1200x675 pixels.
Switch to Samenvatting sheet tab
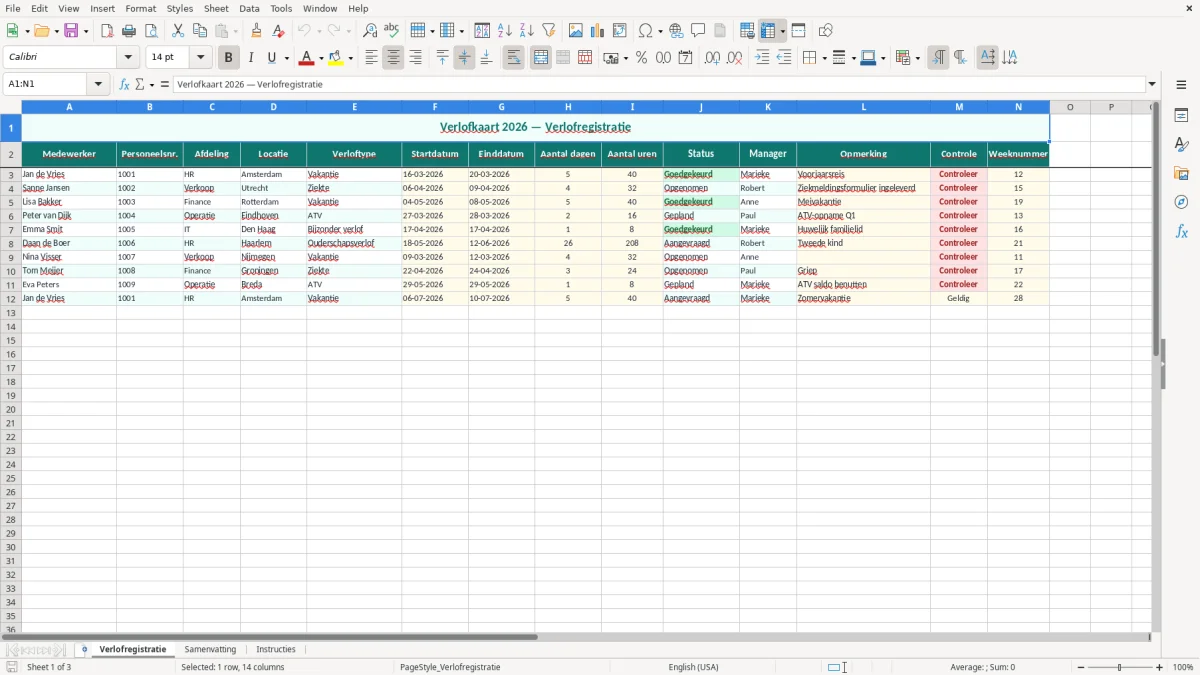(x=210, y=650)
